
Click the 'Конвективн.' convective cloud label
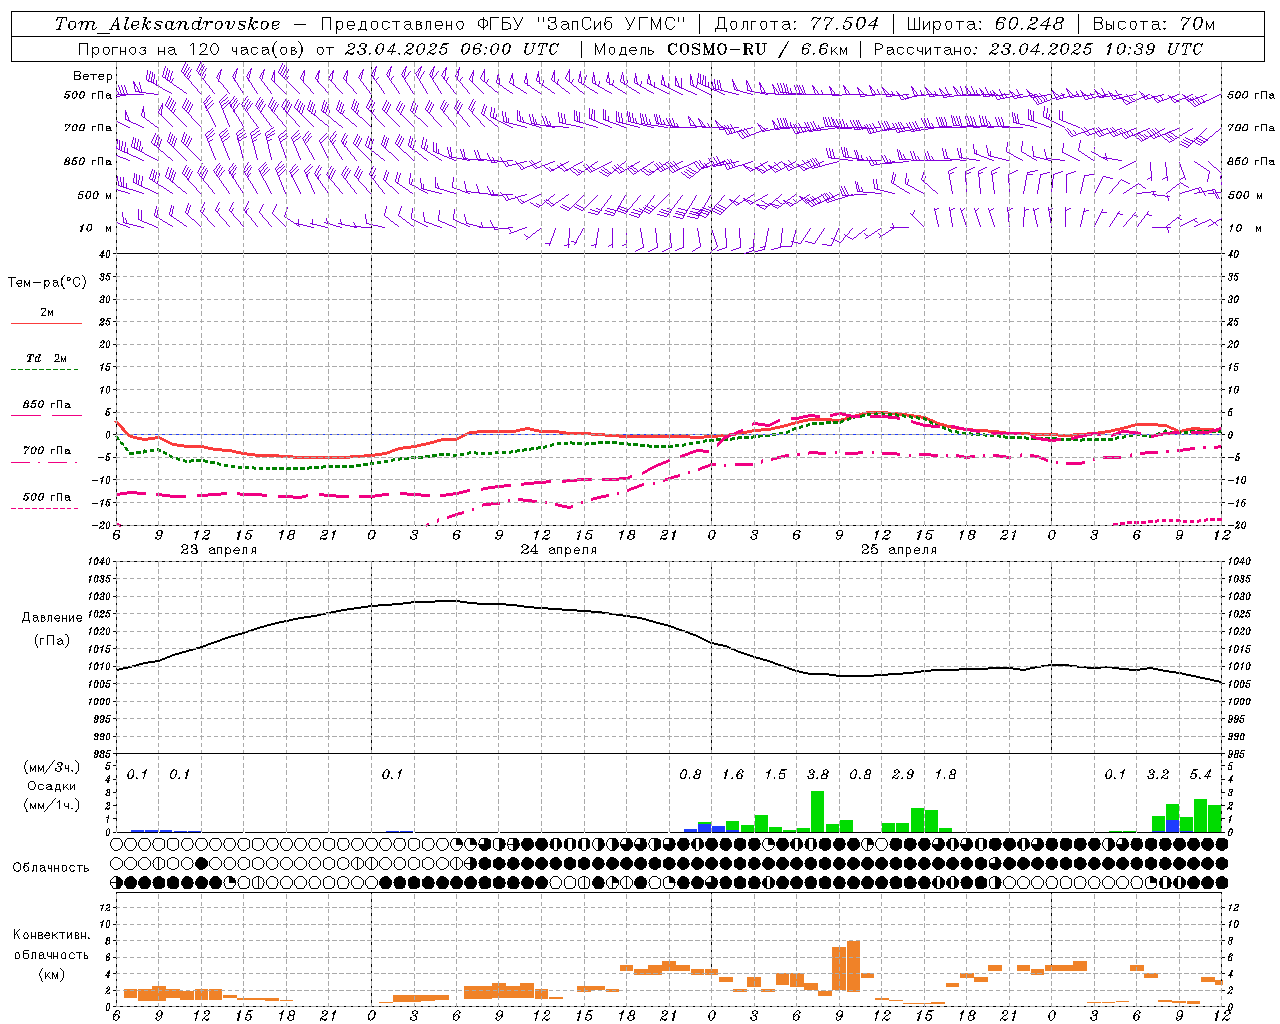[51, 935]
